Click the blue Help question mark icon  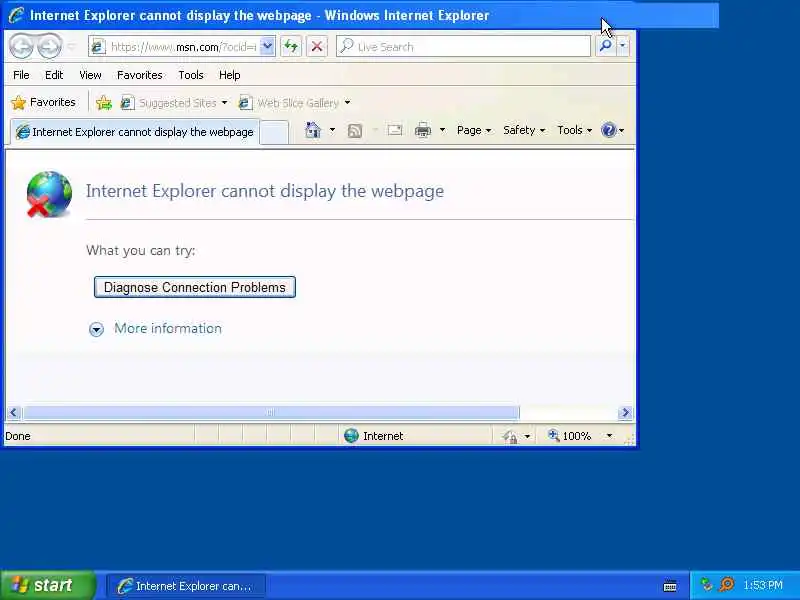pyautogui.click(x=609, y=131)
